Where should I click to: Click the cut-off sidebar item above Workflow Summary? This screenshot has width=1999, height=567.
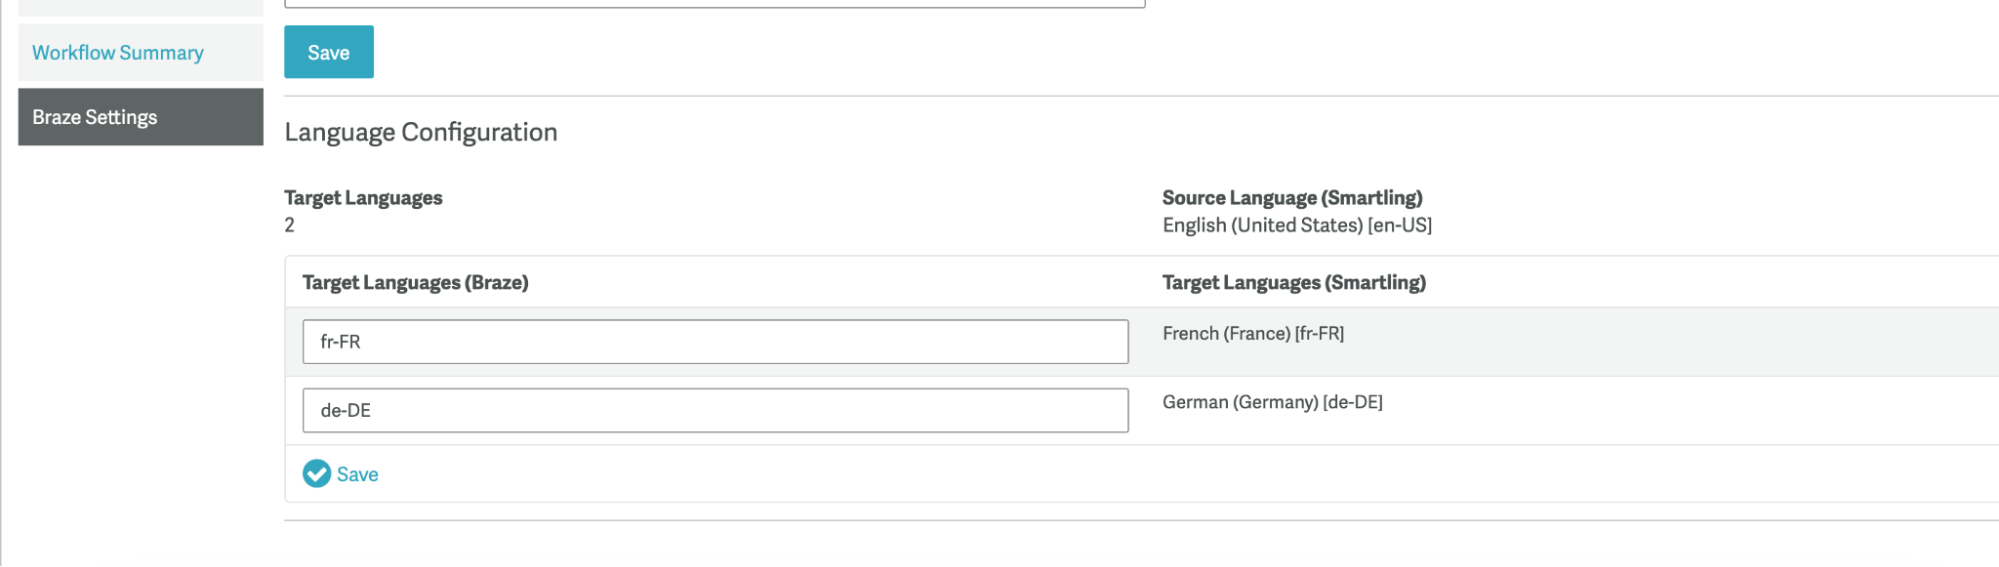tap(140, 7)
